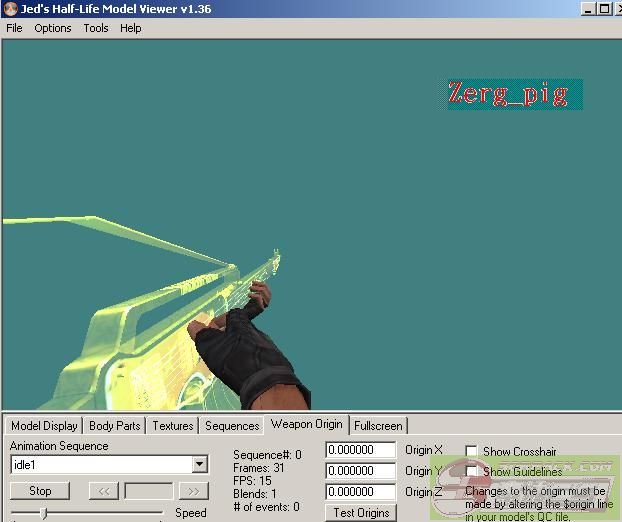Enable the Show Crosshair checkbox

tap(472, 452)
